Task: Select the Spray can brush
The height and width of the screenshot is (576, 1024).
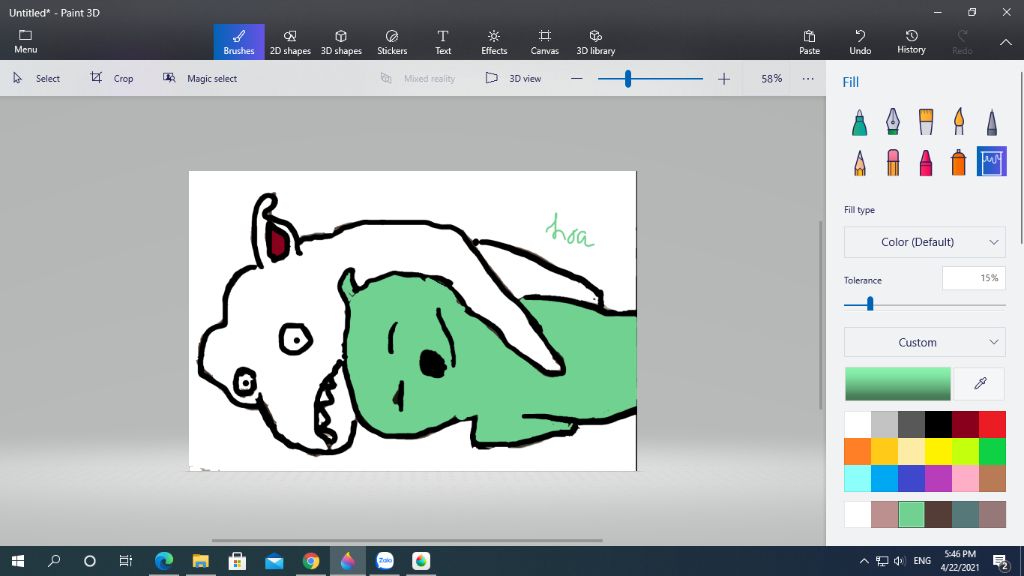Action: click(x=959, y=162)
